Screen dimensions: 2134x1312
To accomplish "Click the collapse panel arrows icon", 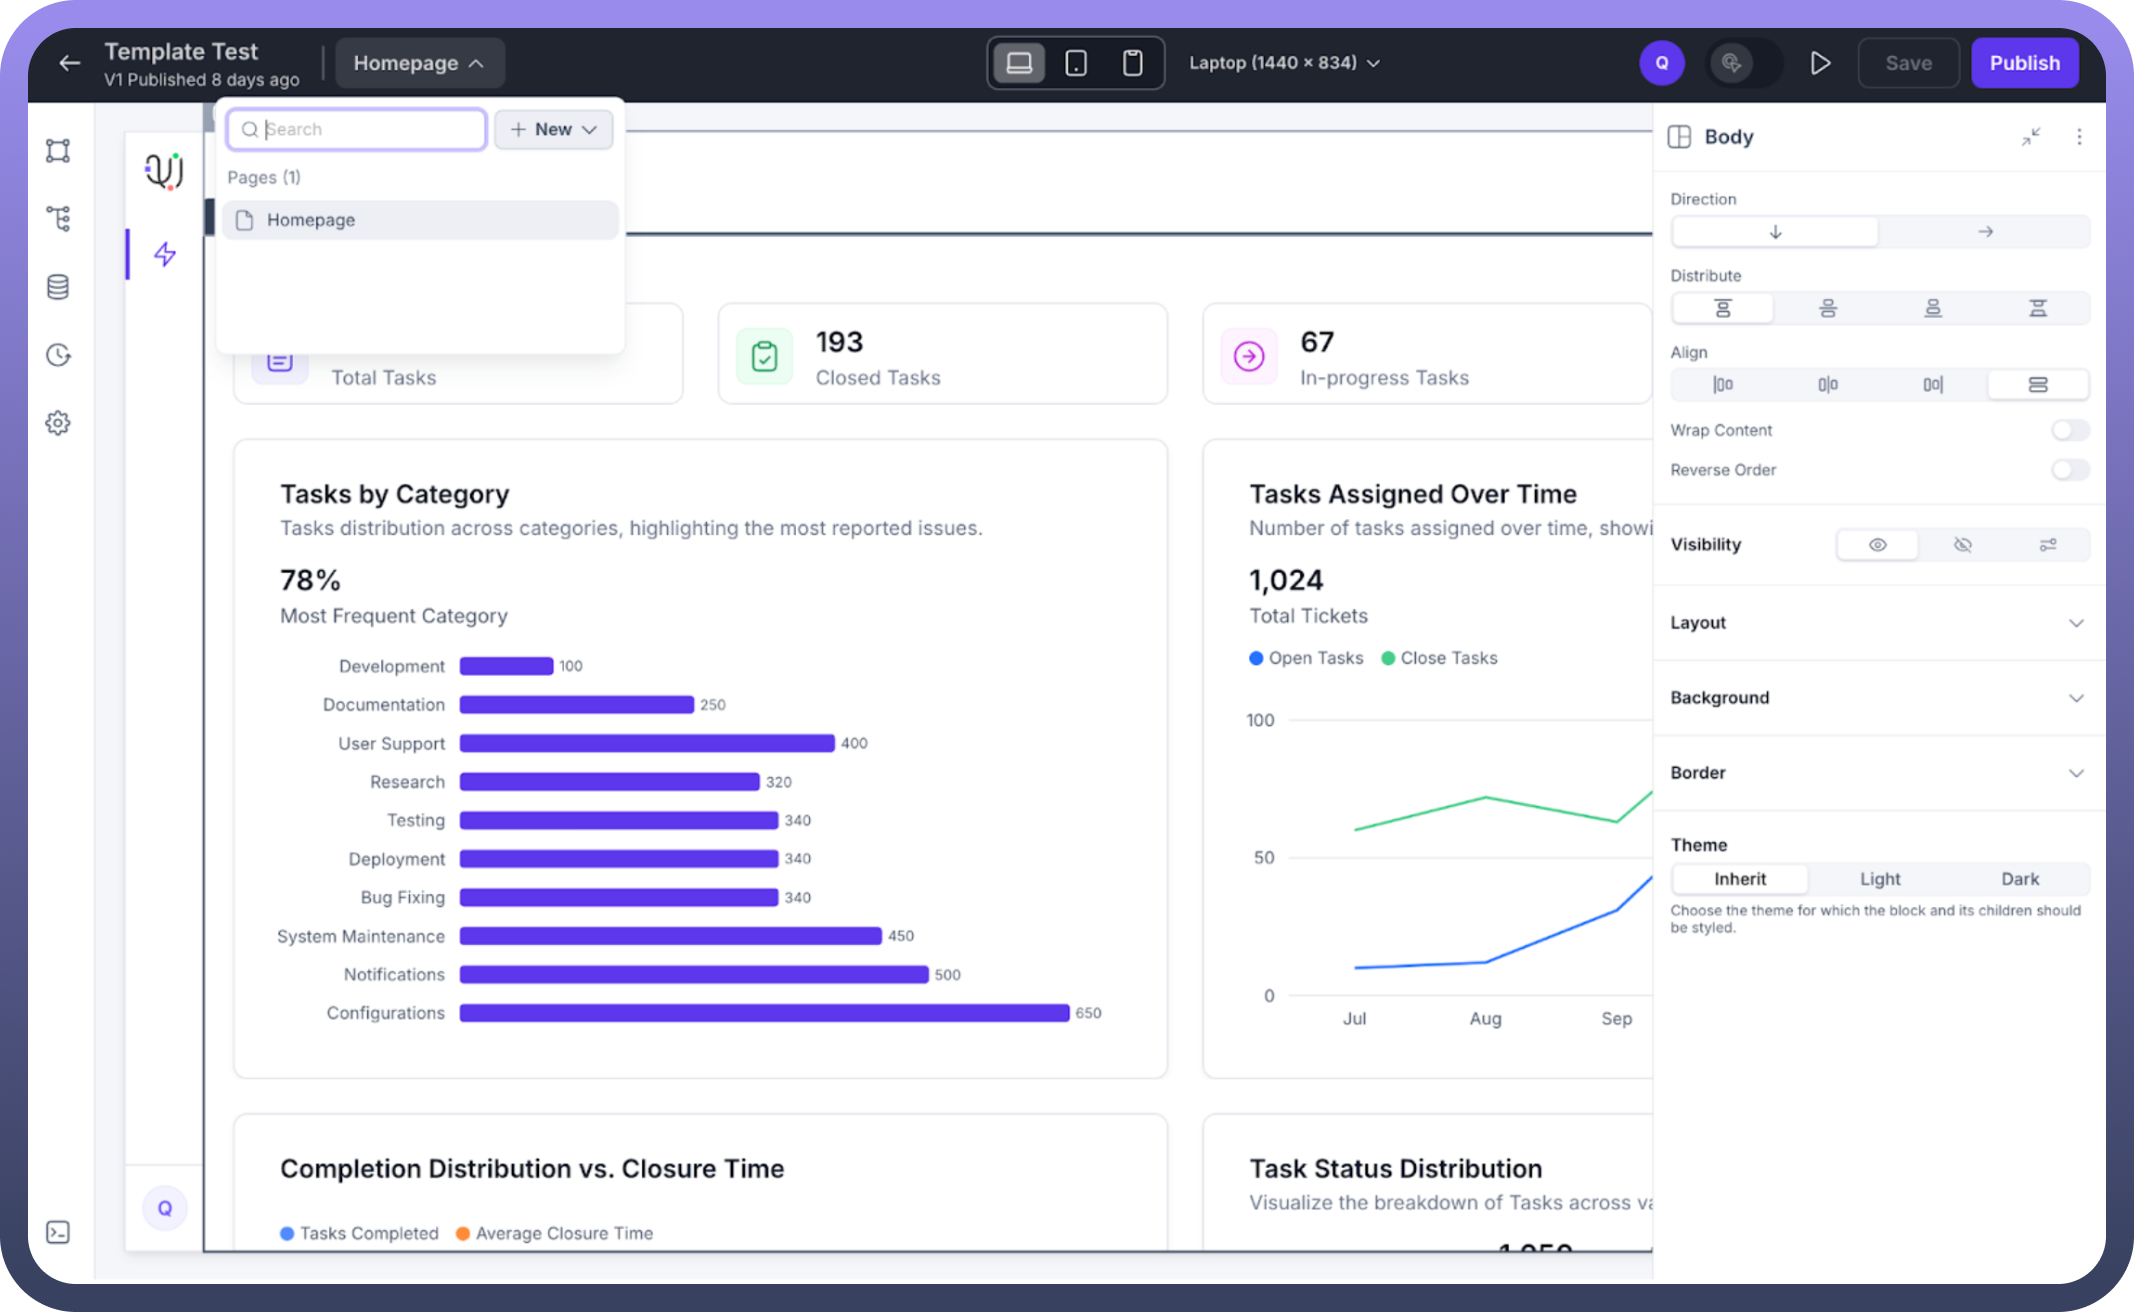I will pyautogui.click(x=2031, y=137).
